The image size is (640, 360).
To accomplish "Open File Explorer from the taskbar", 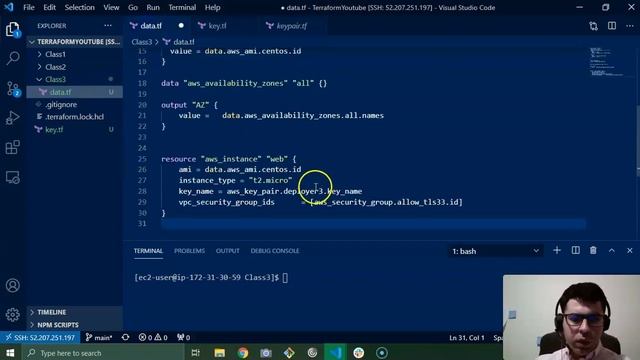I will click(x=220, y=353).
